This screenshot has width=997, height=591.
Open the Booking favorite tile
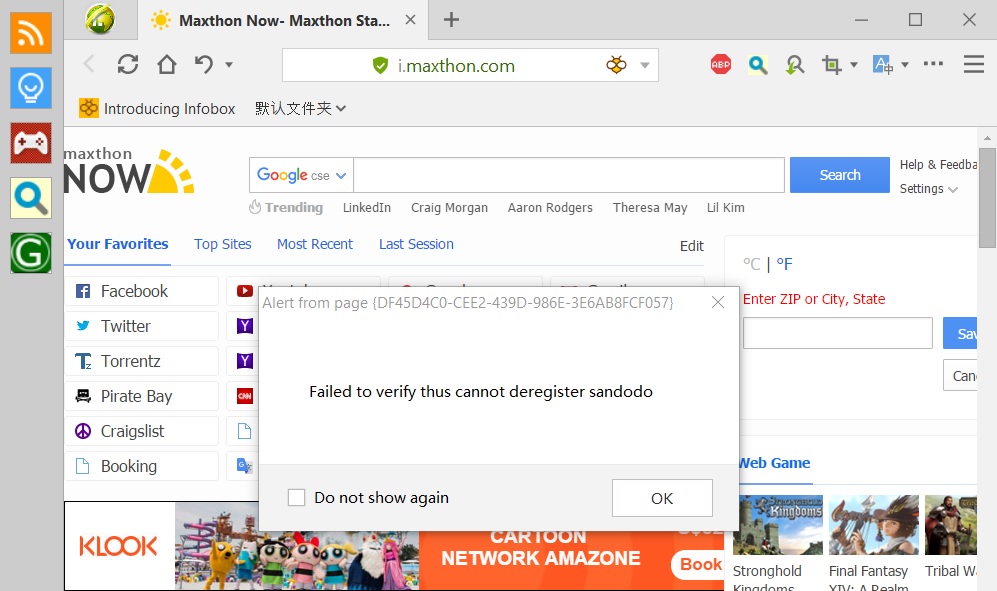142,466
